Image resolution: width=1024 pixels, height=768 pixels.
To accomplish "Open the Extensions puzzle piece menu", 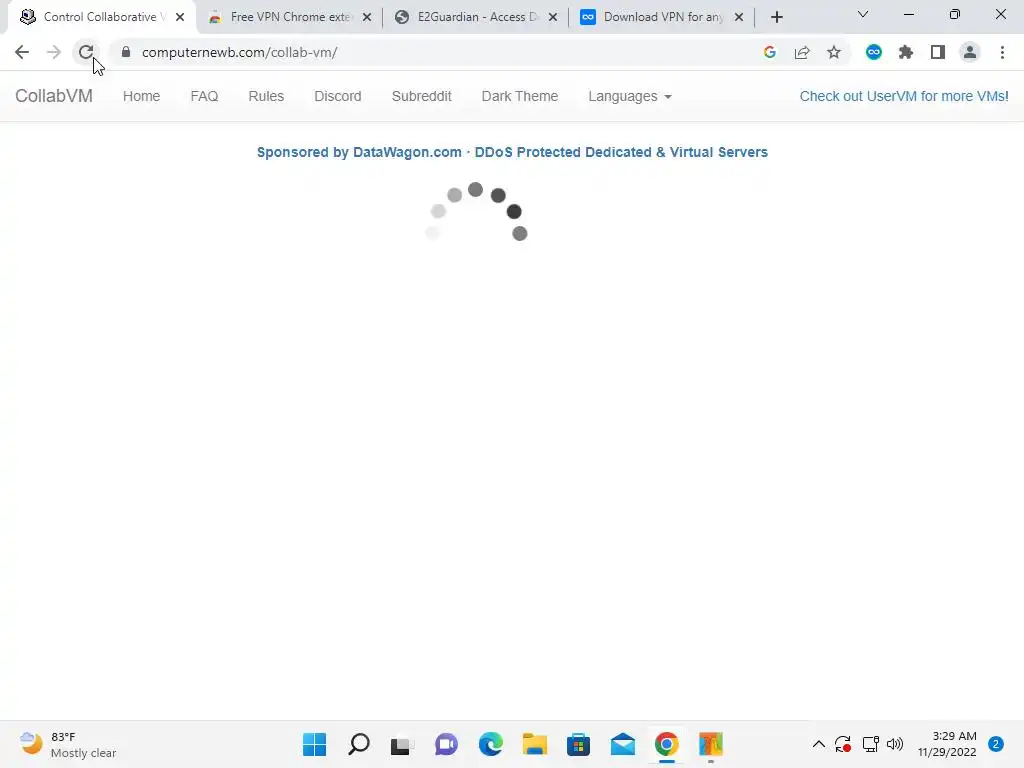I will (x=906, y=52).
